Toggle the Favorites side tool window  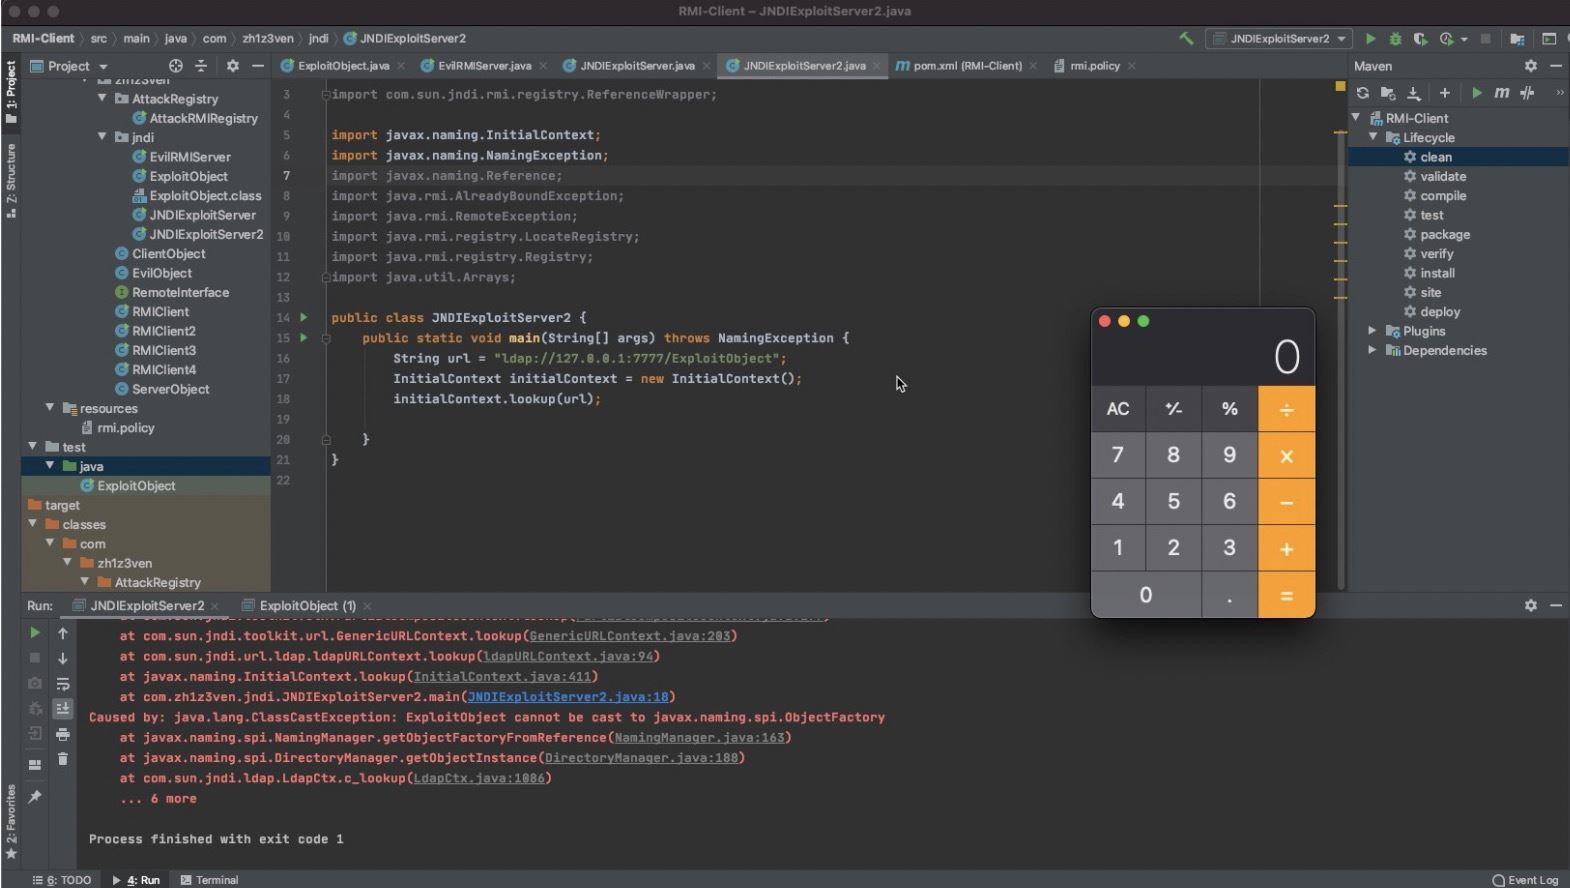[11, 823]
